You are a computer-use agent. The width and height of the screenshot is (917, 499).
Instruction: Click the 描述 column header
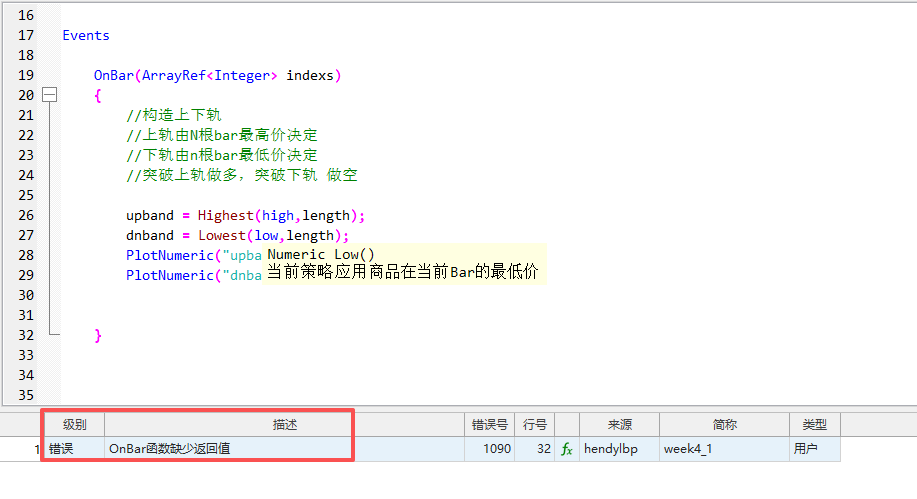285,425
